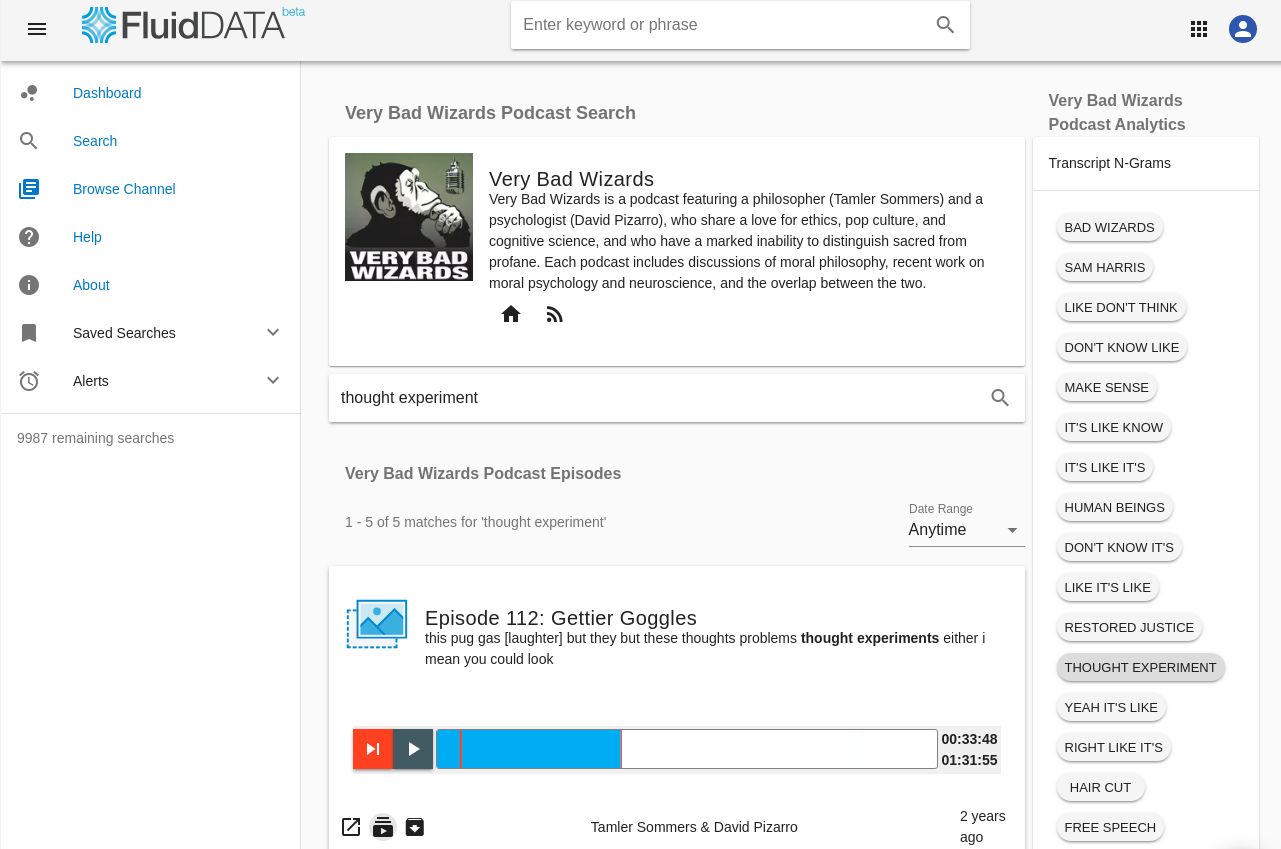Click the Episode 112 image placeholder icon
The height and width of the screenshot is (849, 1281).
click(377, 624)
